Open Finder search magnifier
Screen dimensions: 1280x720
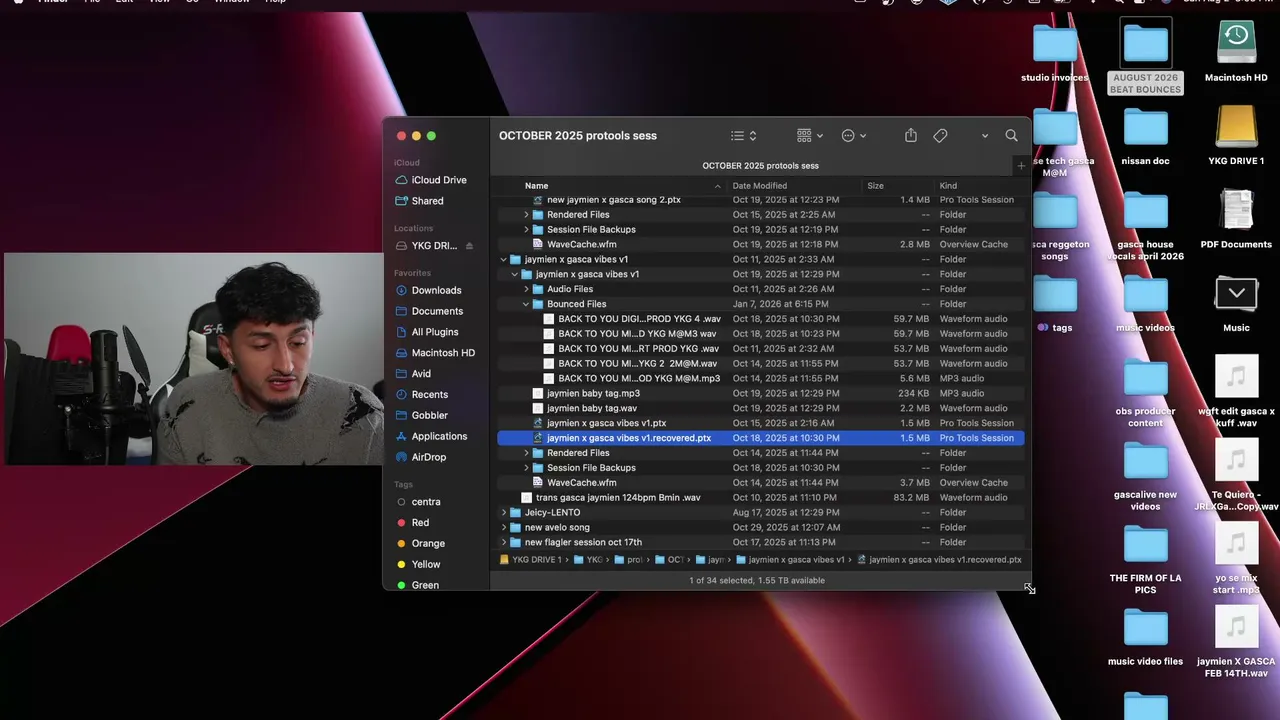(1011, 136)
